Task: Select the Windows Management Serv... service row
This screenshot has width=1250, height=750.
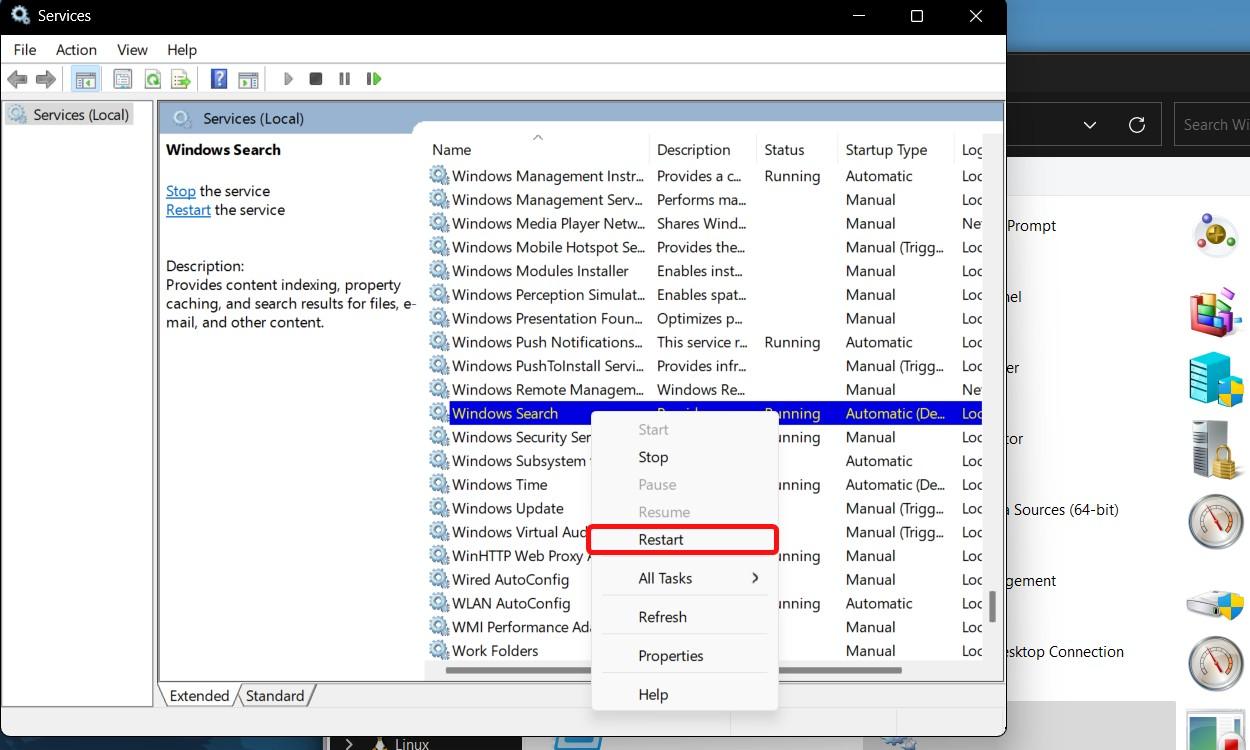Action: pyautogui.click(x=705, y=200)
